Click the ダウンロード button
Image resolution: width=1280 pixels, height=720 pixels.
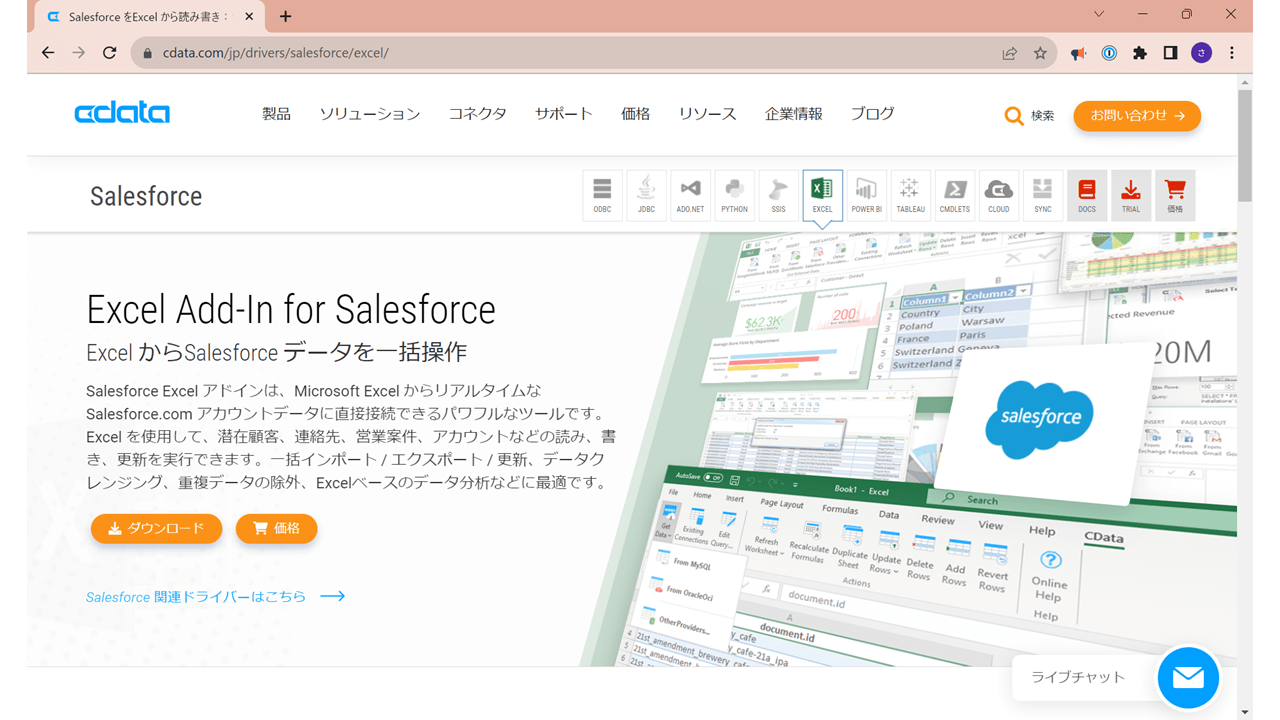coord(156,529)
